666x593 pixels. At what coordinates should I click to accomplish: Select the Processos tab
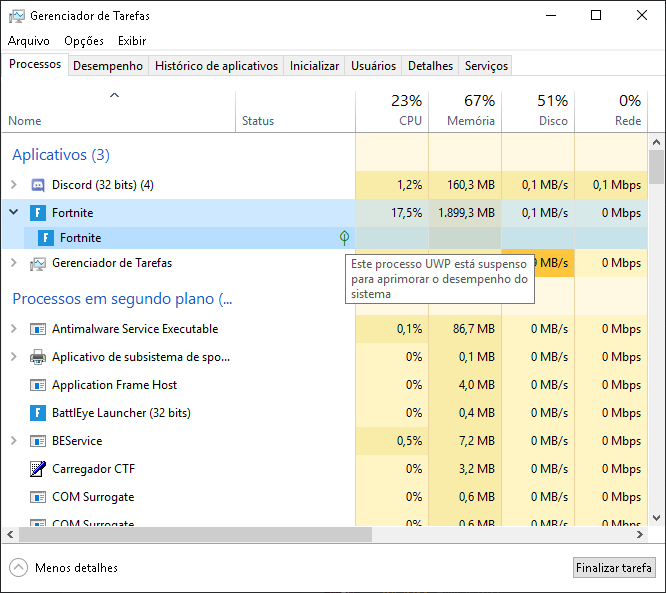point(35,64)
